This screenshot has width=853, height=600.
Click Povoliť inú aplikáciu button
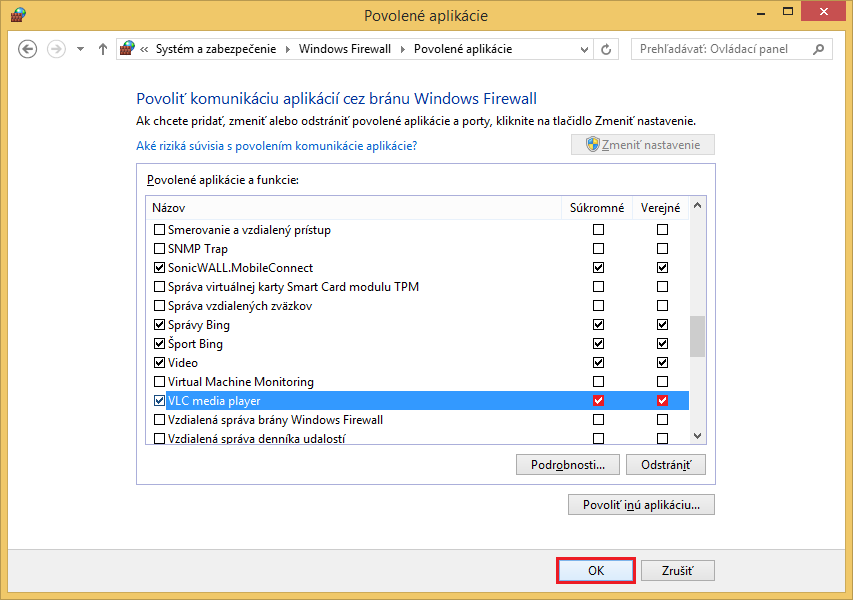point(641,505)
